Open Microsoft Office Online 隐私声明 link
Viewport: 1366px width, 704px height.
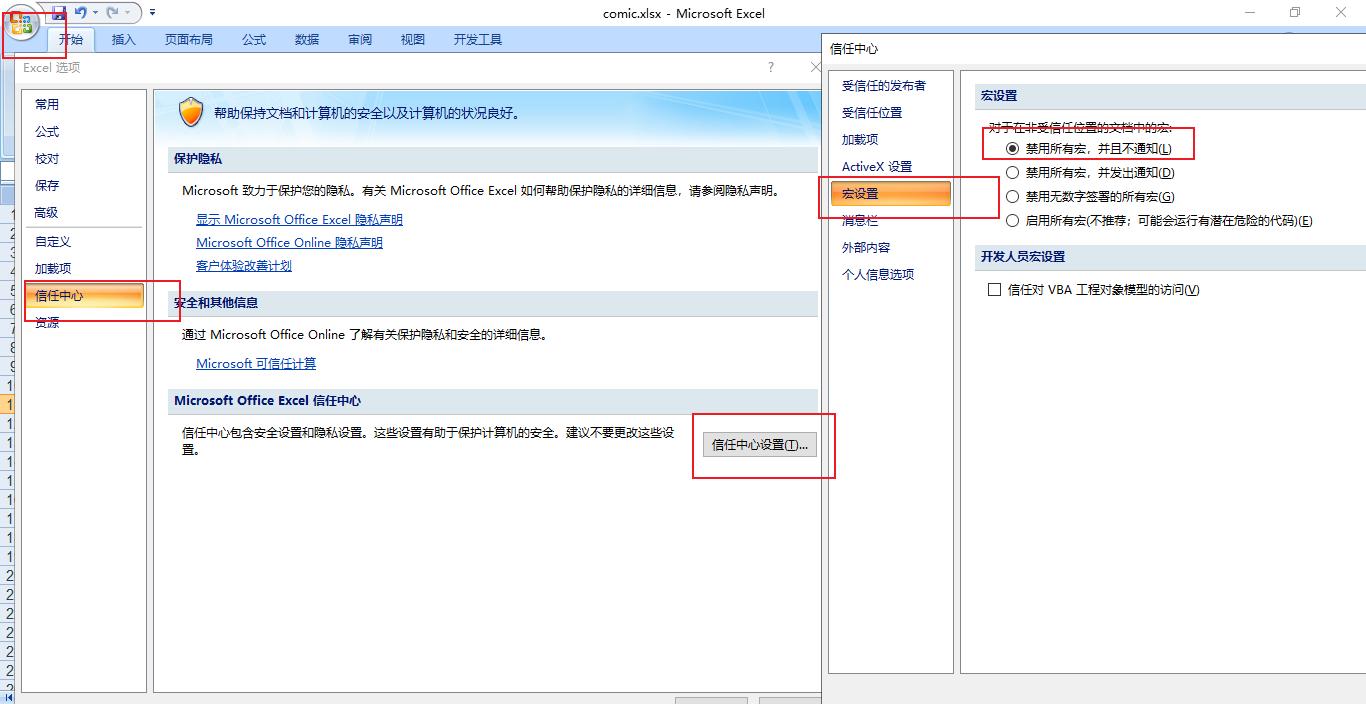point(290,243)
